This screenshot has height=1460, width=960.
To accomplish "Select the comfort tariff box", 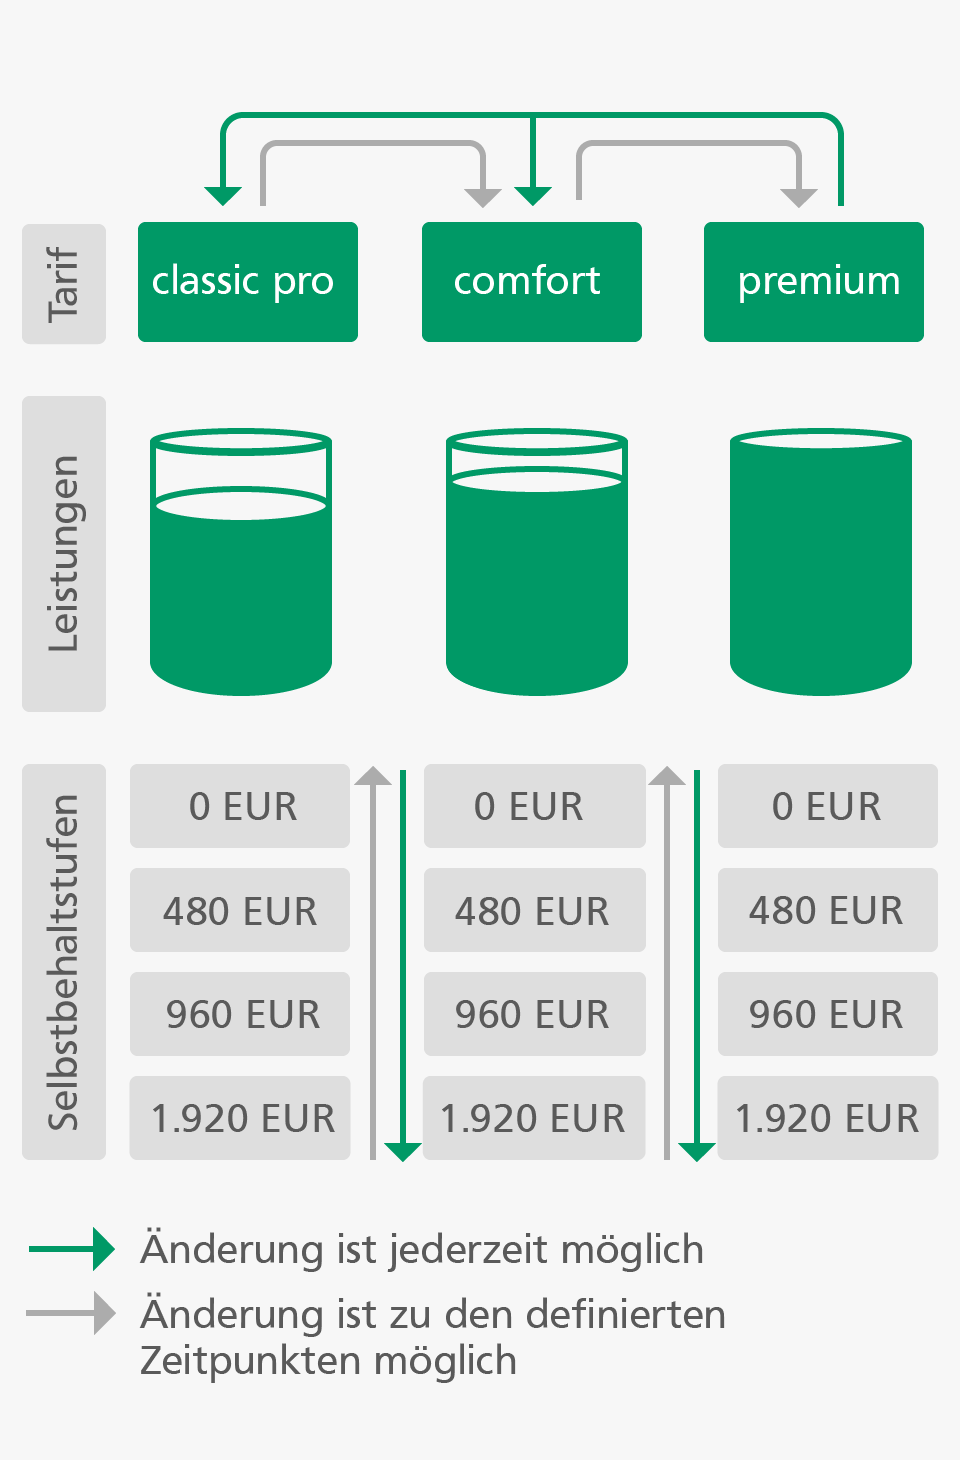I will (x=531, y=282).
